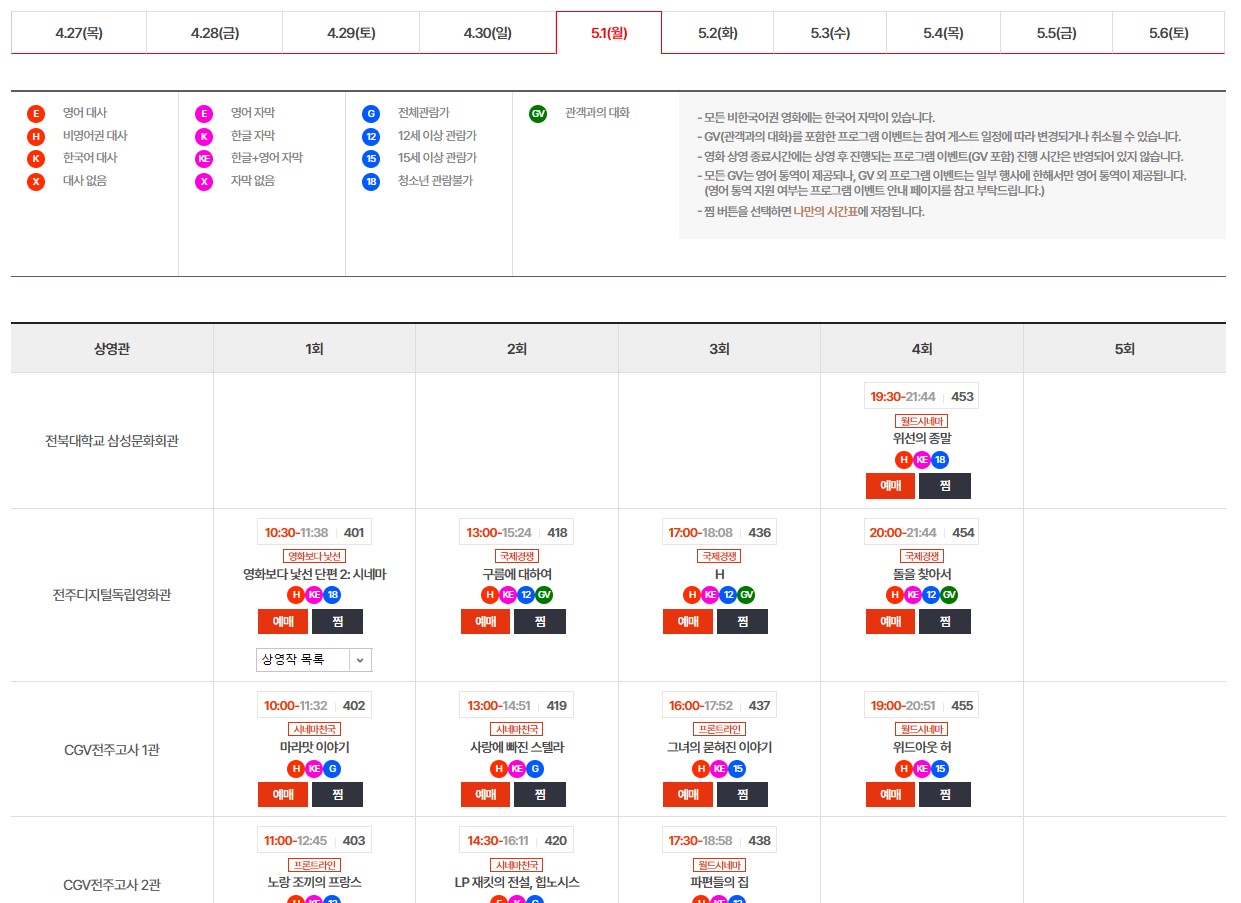Click the legend GV icon for 관객과의 대화
The image size is (1241, 903).
pos(538,113)
